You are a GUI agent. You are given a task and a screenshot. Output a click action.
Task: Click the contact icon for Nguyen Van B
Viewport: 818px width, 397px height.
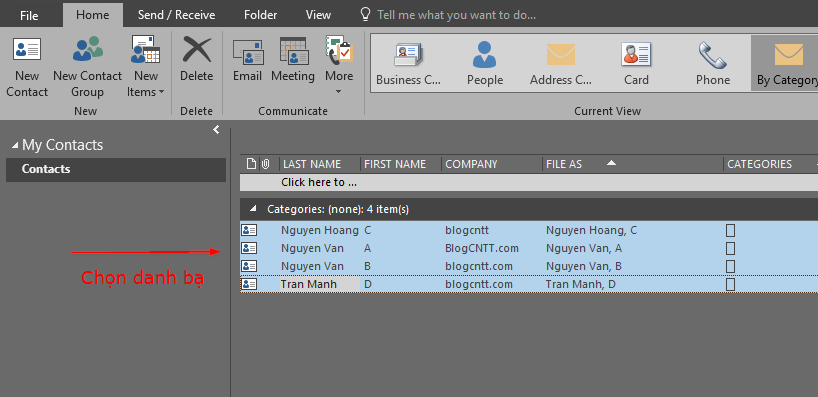pos(249,266)
